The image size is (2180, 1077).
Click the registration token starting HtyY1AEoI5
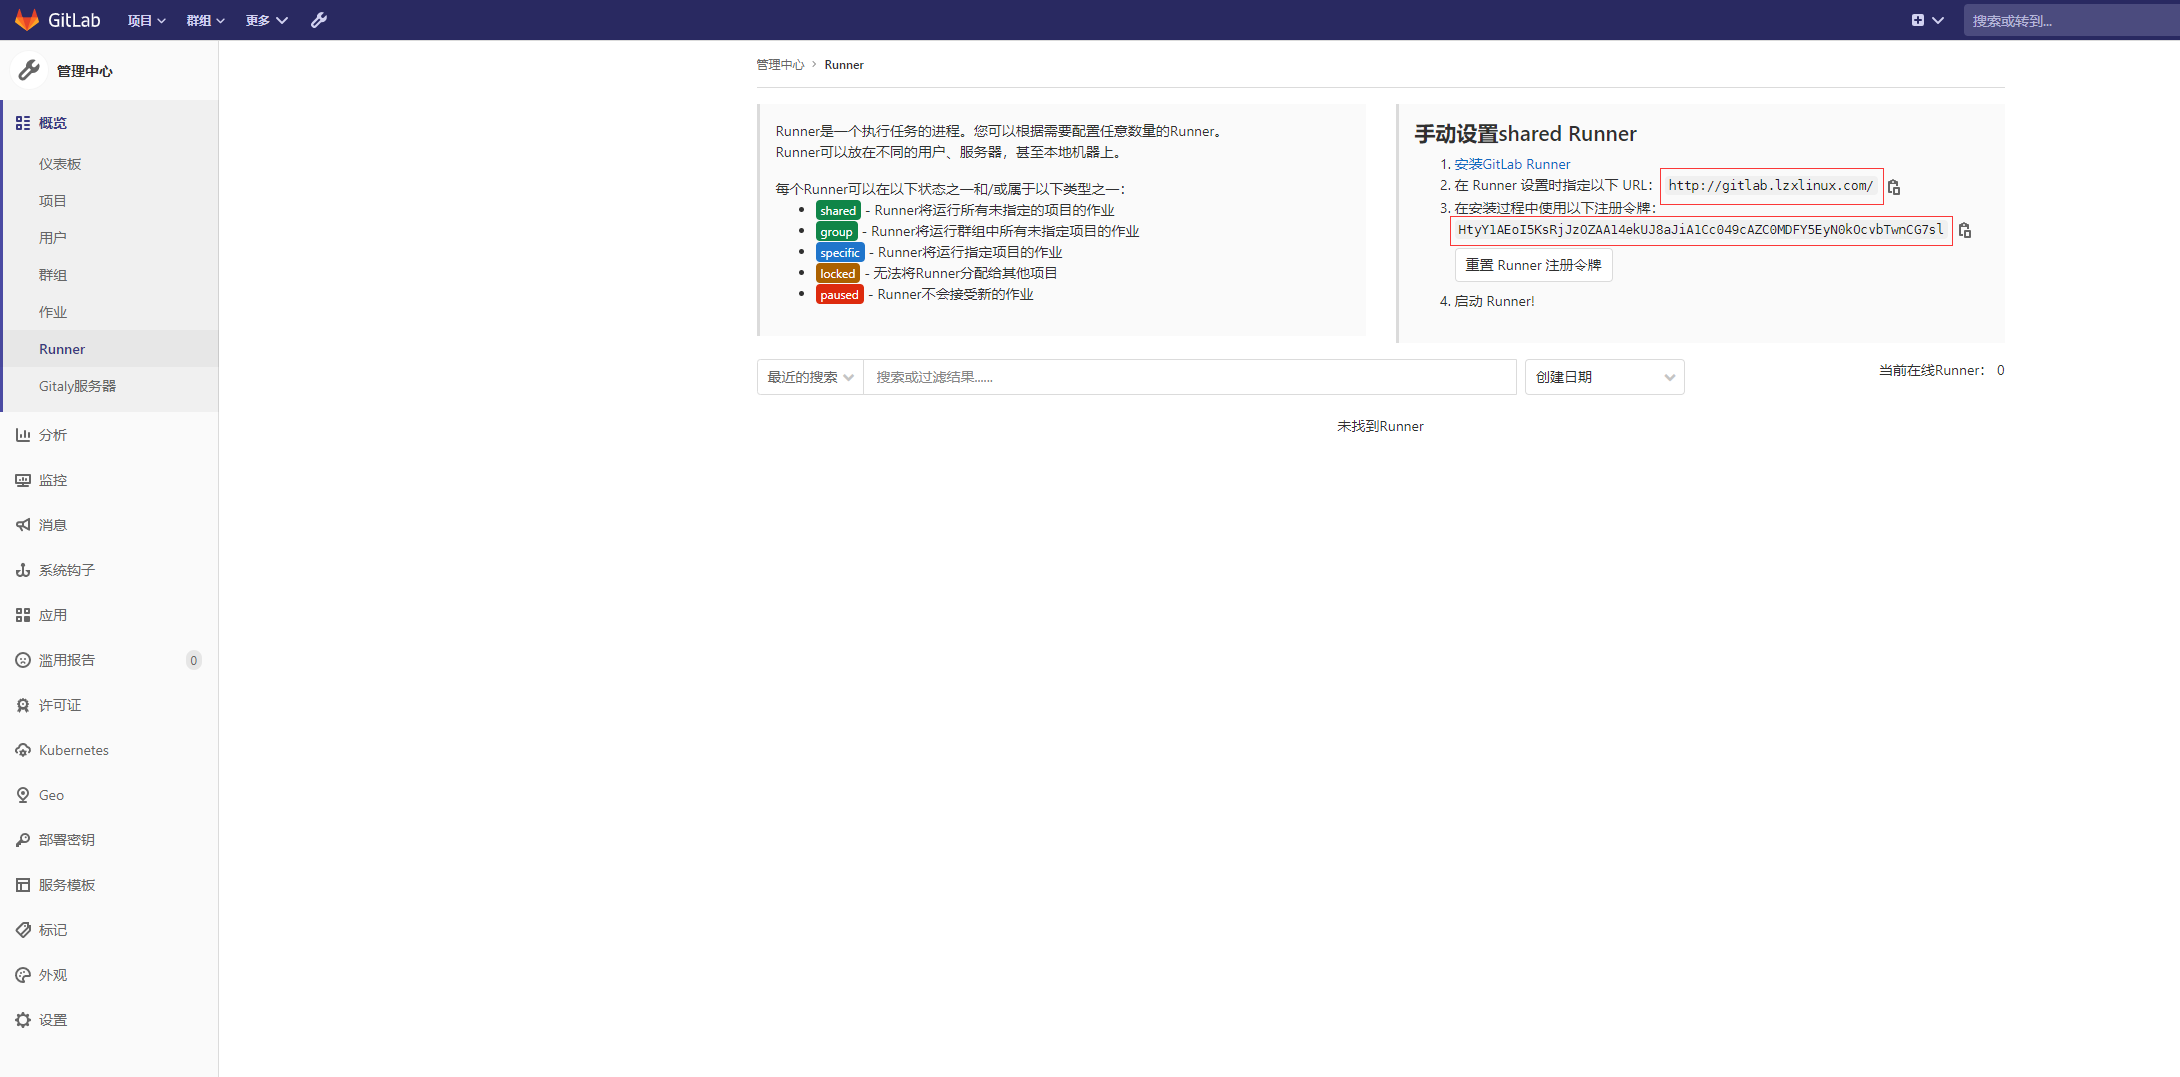click(x=1701, y=230)
